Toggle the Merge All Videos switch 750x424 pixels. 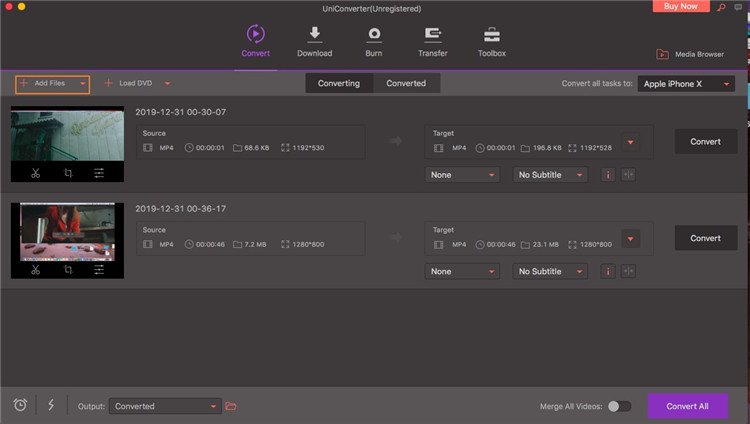click(619, 406)
